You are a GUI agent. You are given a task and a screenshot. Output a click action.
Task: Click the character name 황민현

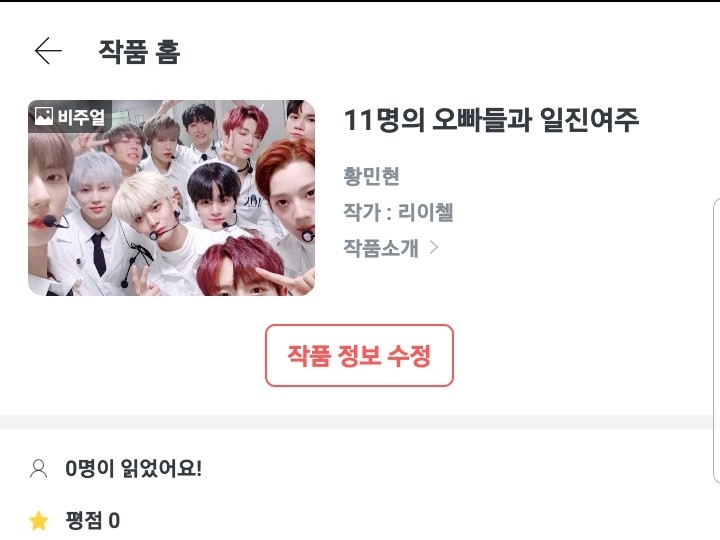point(371,176)
